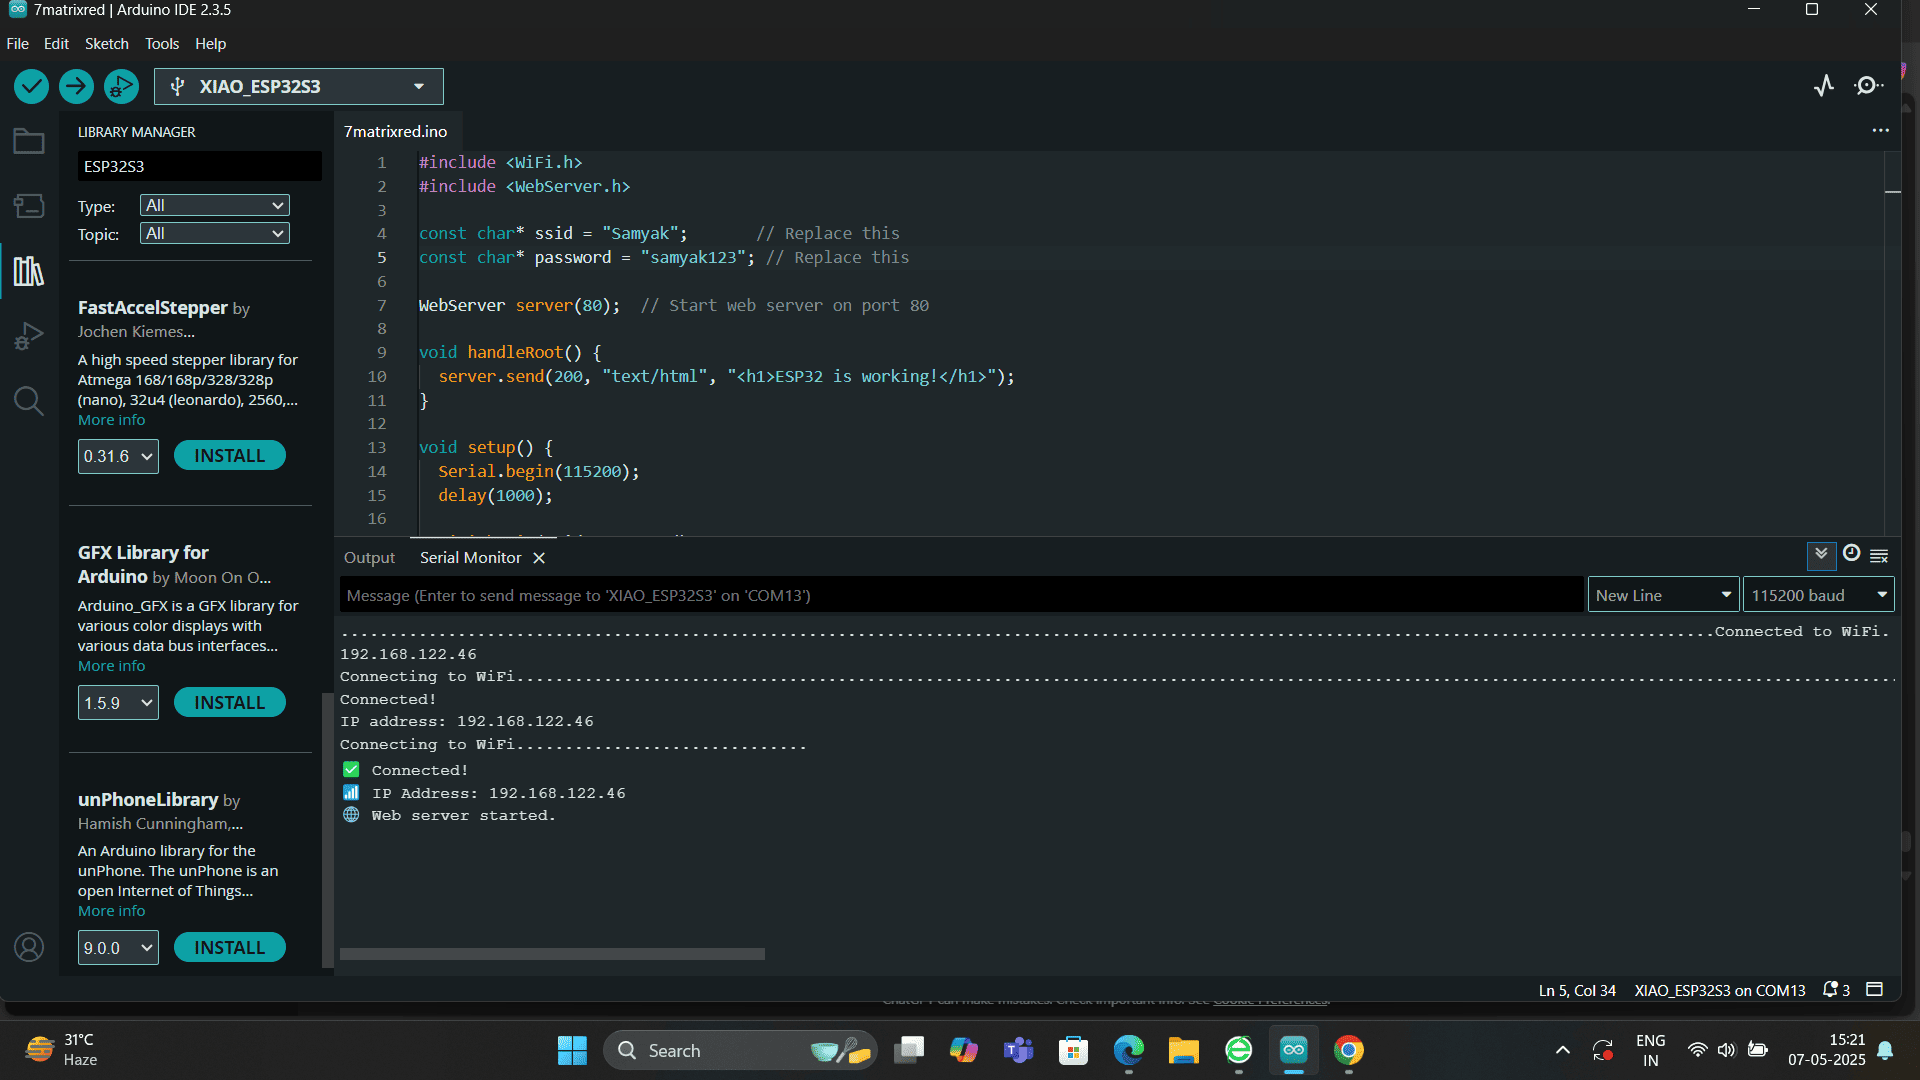
Task: Click the Serial Monitor horizontal scrollbar
Action: [x=552, y=954]
